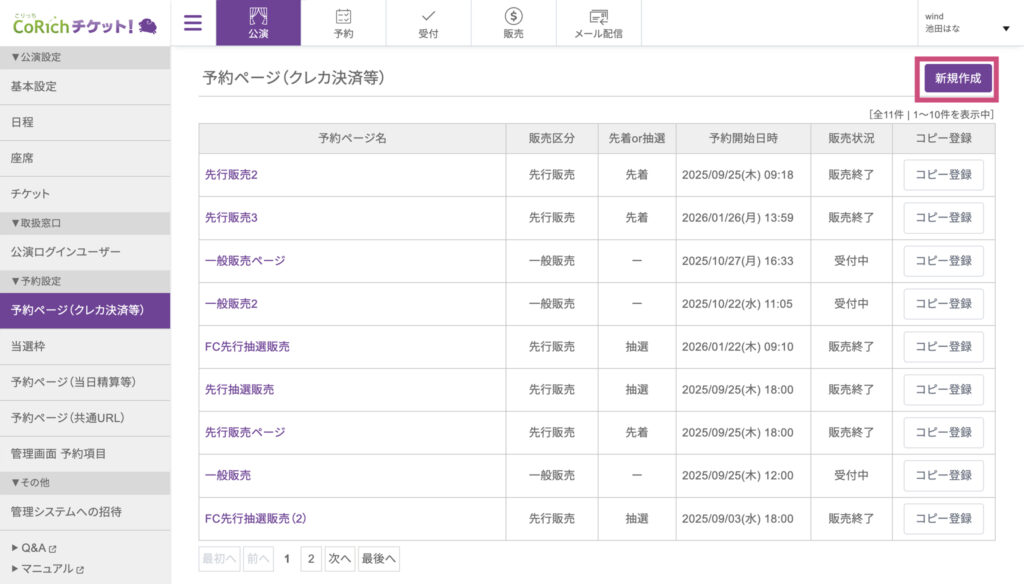
Task: Open the メール配信 icon tab
Action: 598,23
